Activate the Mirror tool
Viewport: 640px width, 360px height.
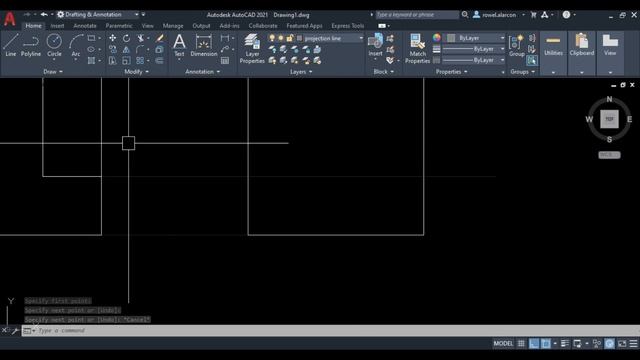click(x=127, y=49)
